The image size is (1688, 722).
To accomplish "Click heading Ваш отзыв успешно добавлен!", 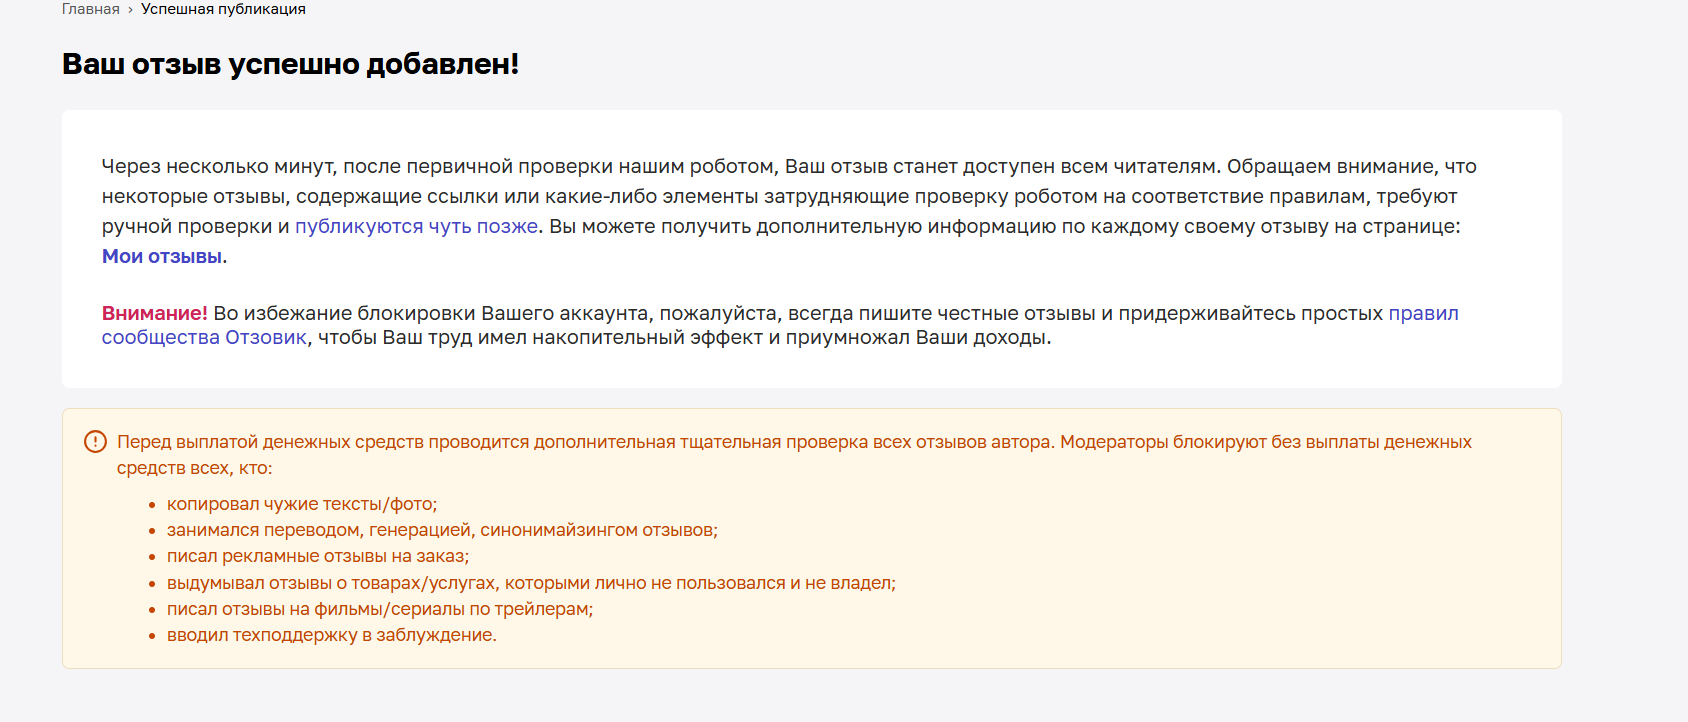I will coord(290,64).
